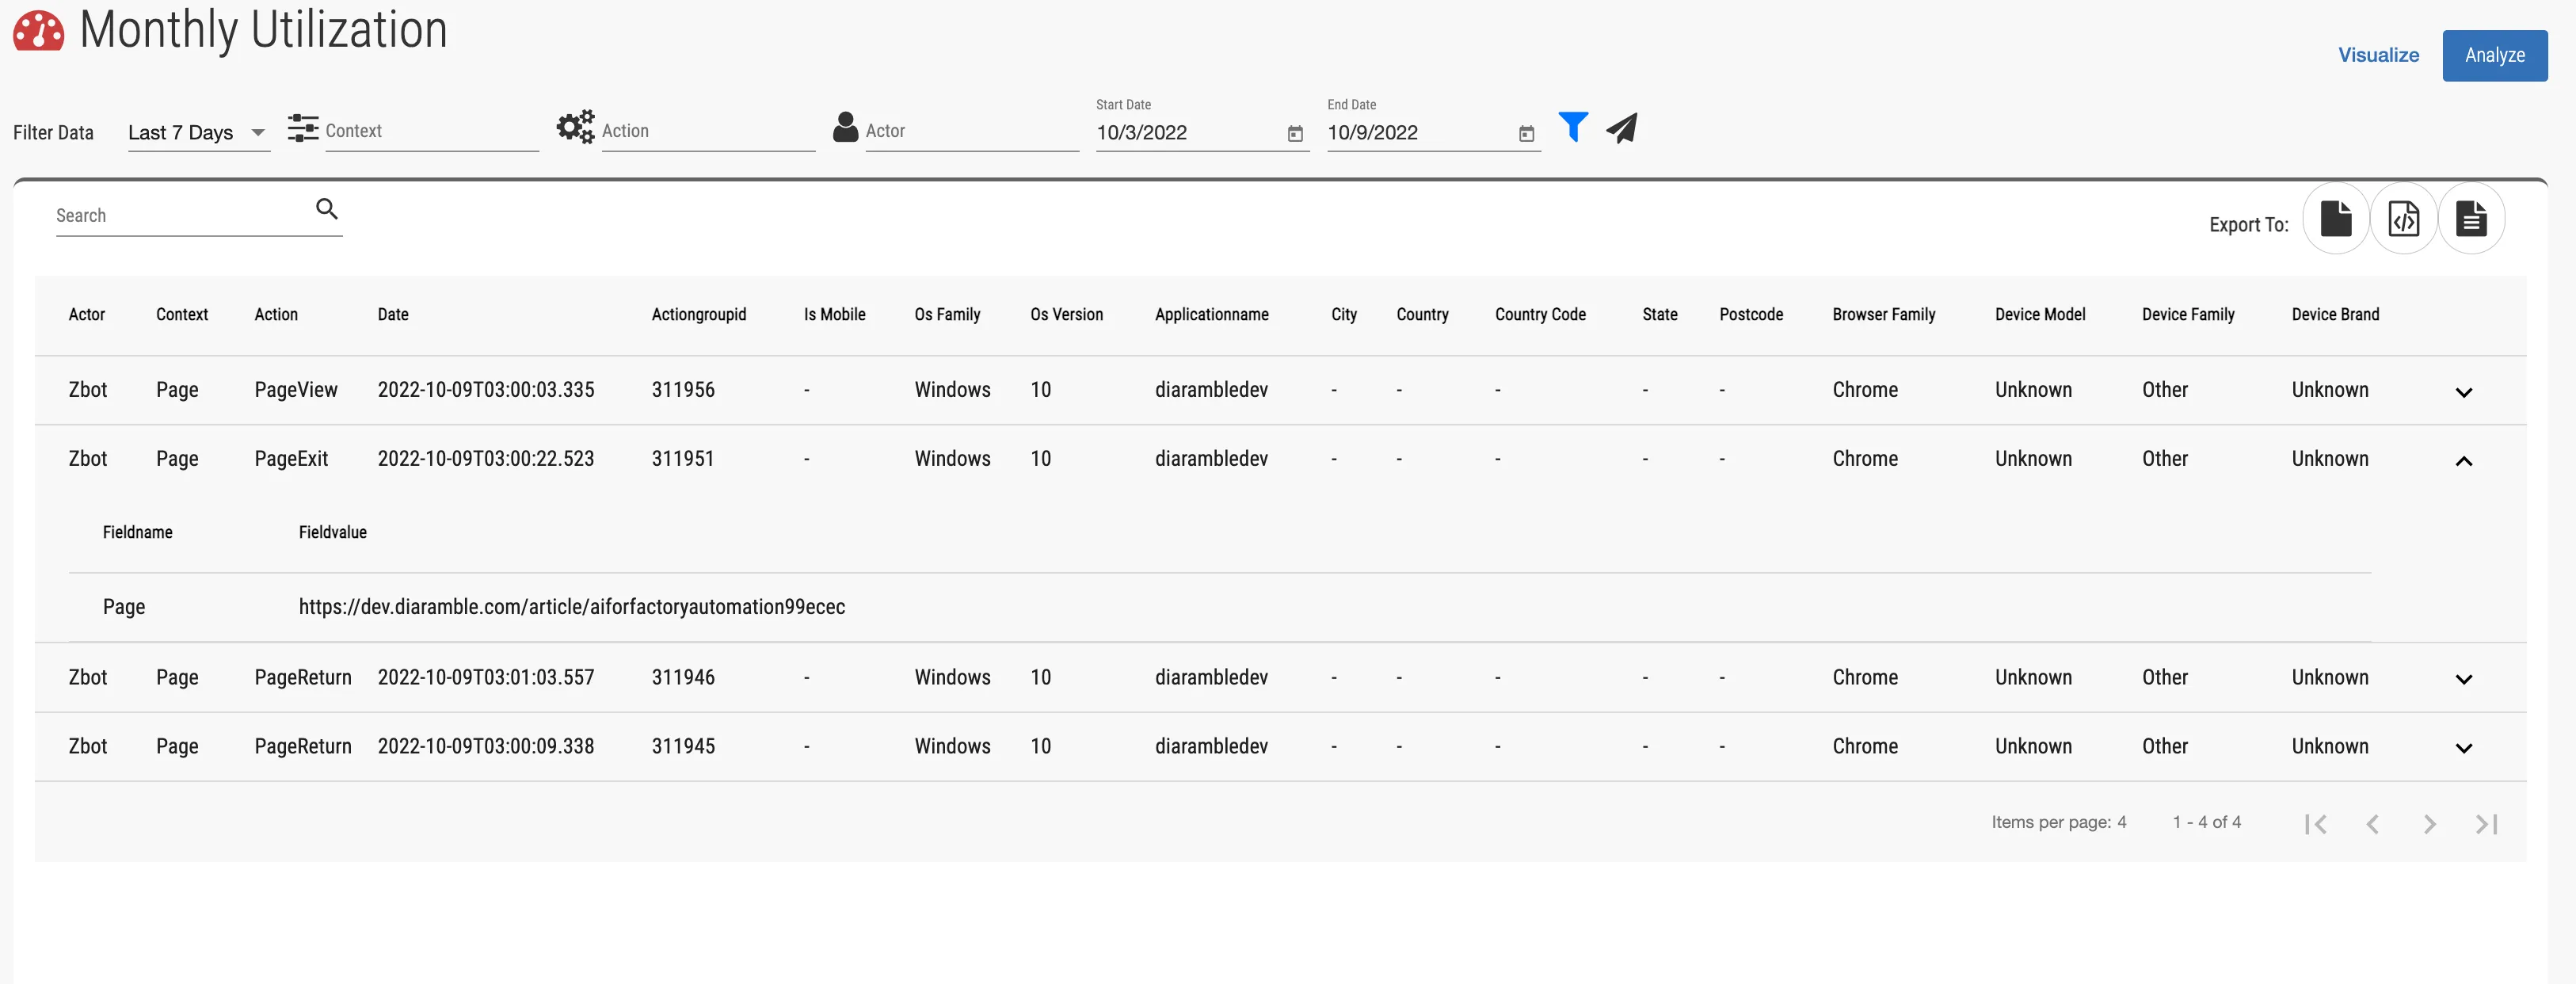Focus the Search text box
Image resolution: width=2576 pixels, height=984 pixels.
(180, 215)
